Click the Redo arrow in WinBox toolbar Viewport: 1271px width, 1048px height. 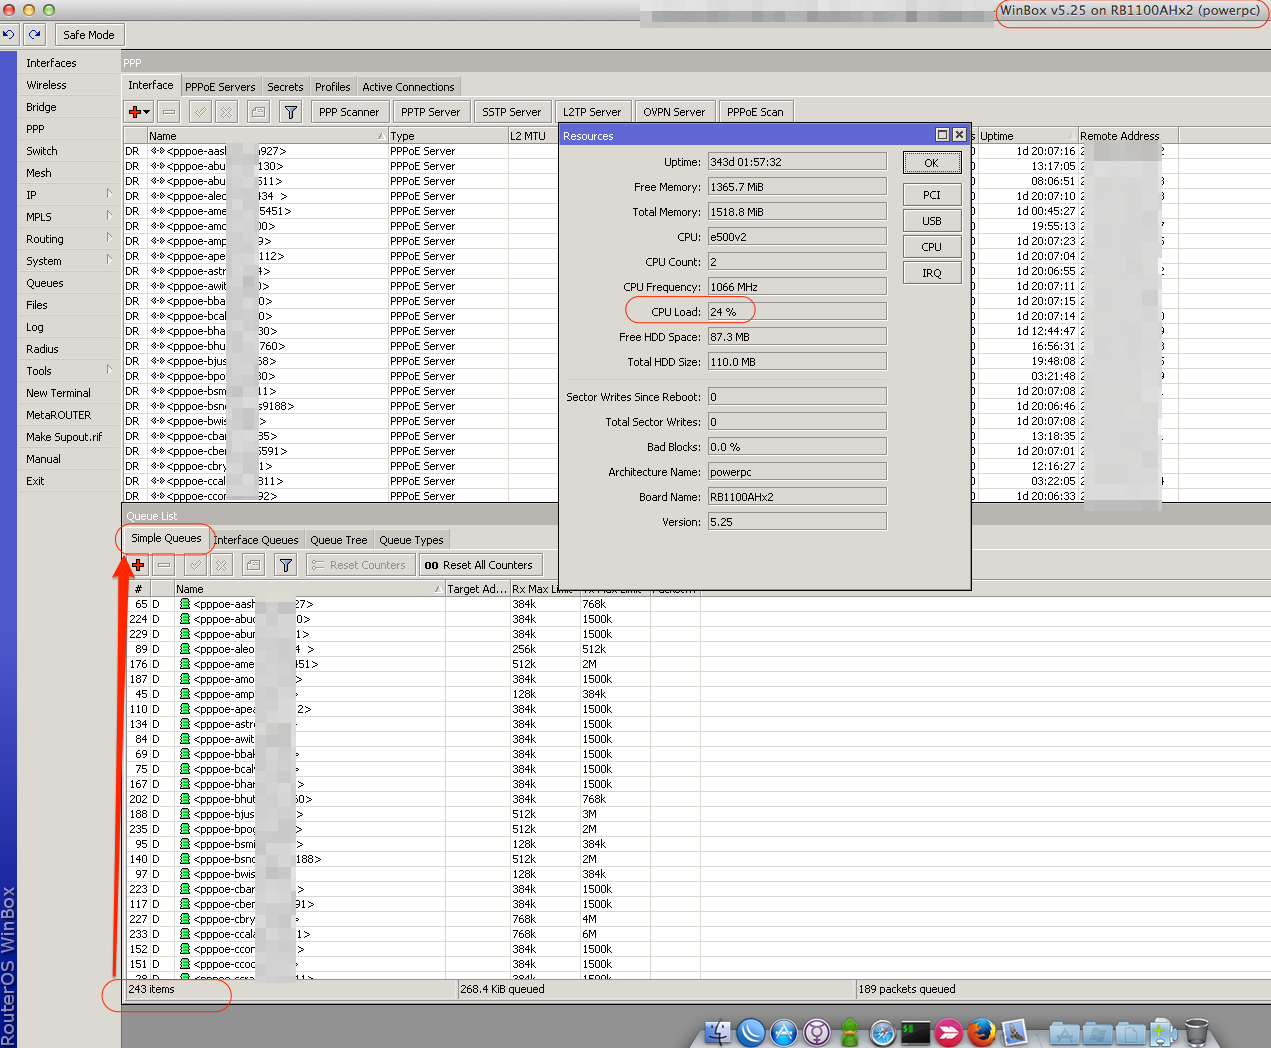click(x=35, y=34)
